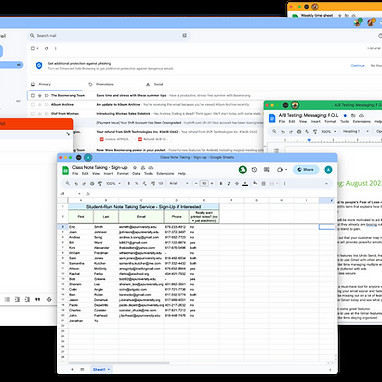This screenshot has width=382, height=382.
Task: Click Share button in Sheets
Action: [306, 170]
